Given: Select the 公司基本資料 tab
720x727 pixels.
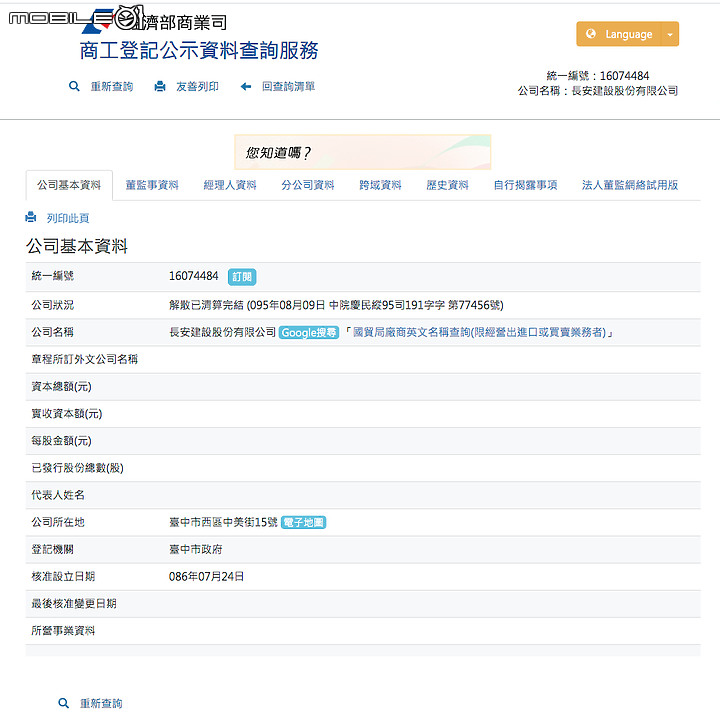Looking at the screenshot, I should 69,185.
